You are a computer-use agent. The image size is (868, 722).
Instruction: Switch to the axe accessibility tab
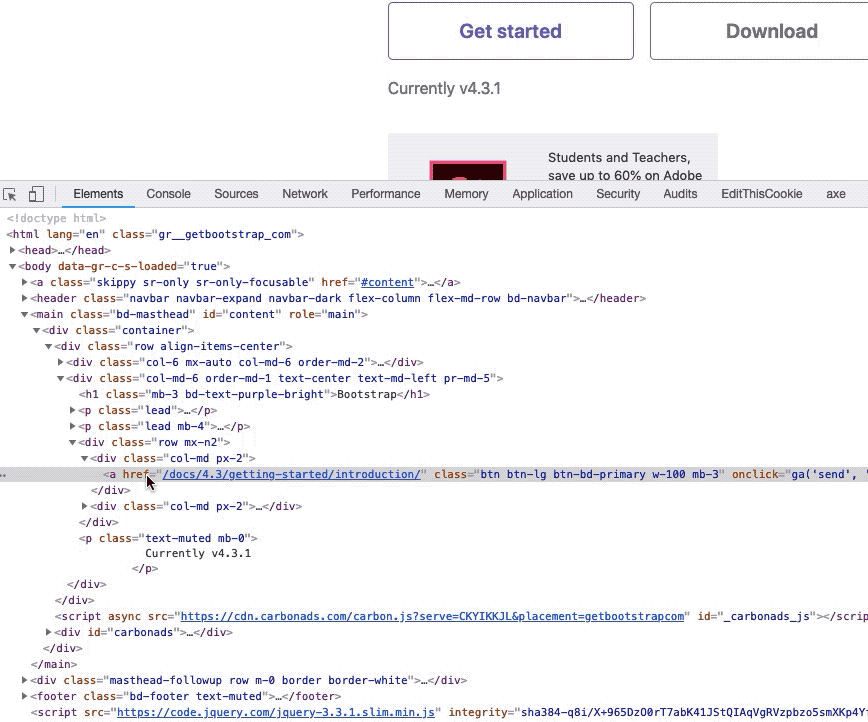click(x=835, y=194)
